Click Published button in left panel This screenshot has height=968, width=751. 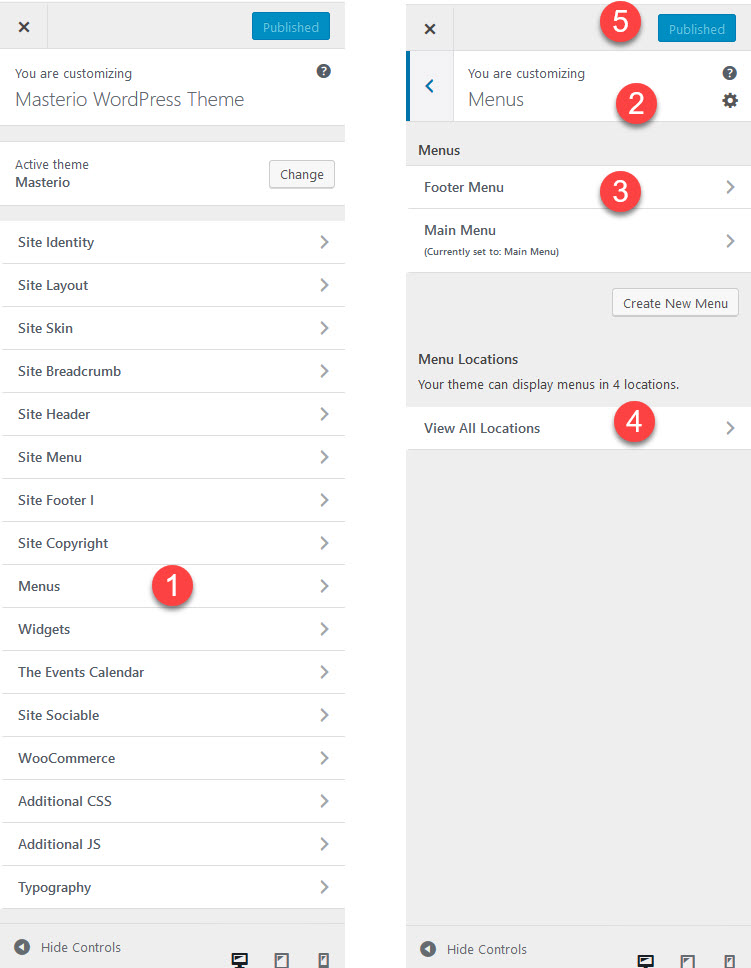[x=291, y=27]
